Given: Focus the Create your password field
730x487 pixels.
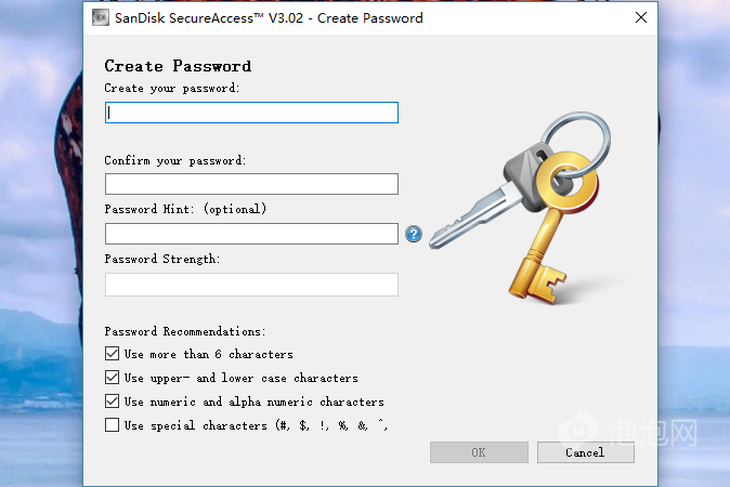Looking at the screenshot, I should pos(251,113).
